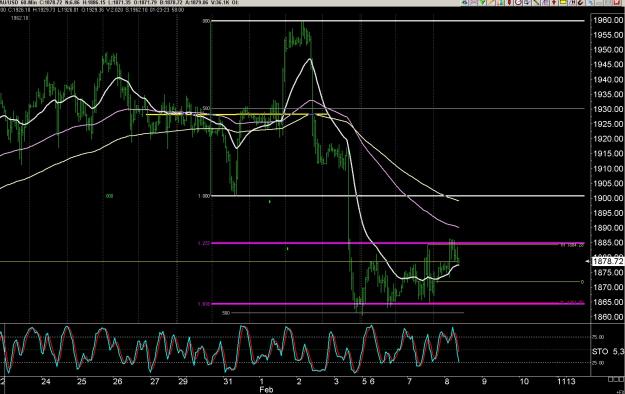625x394 pixels.
Task: Click the 1870.00 price axis label
Action: point(607,288)
